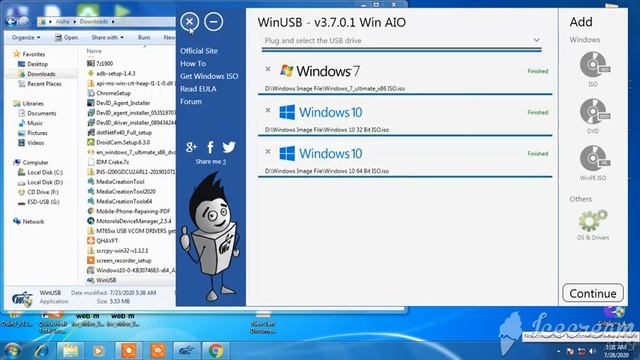Remove the Windows 10 64 Bit entry
The height and width of the screenshot is (360, 640).
coord(268,151)
